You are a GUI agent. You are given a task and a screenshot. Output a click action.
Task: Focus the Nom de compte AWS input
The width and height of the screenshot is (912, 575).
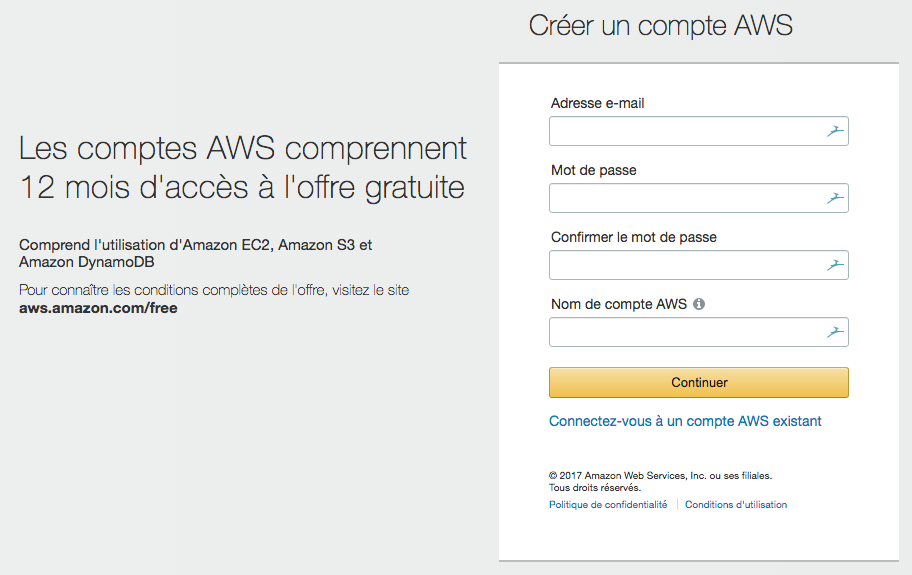[685, 332]
